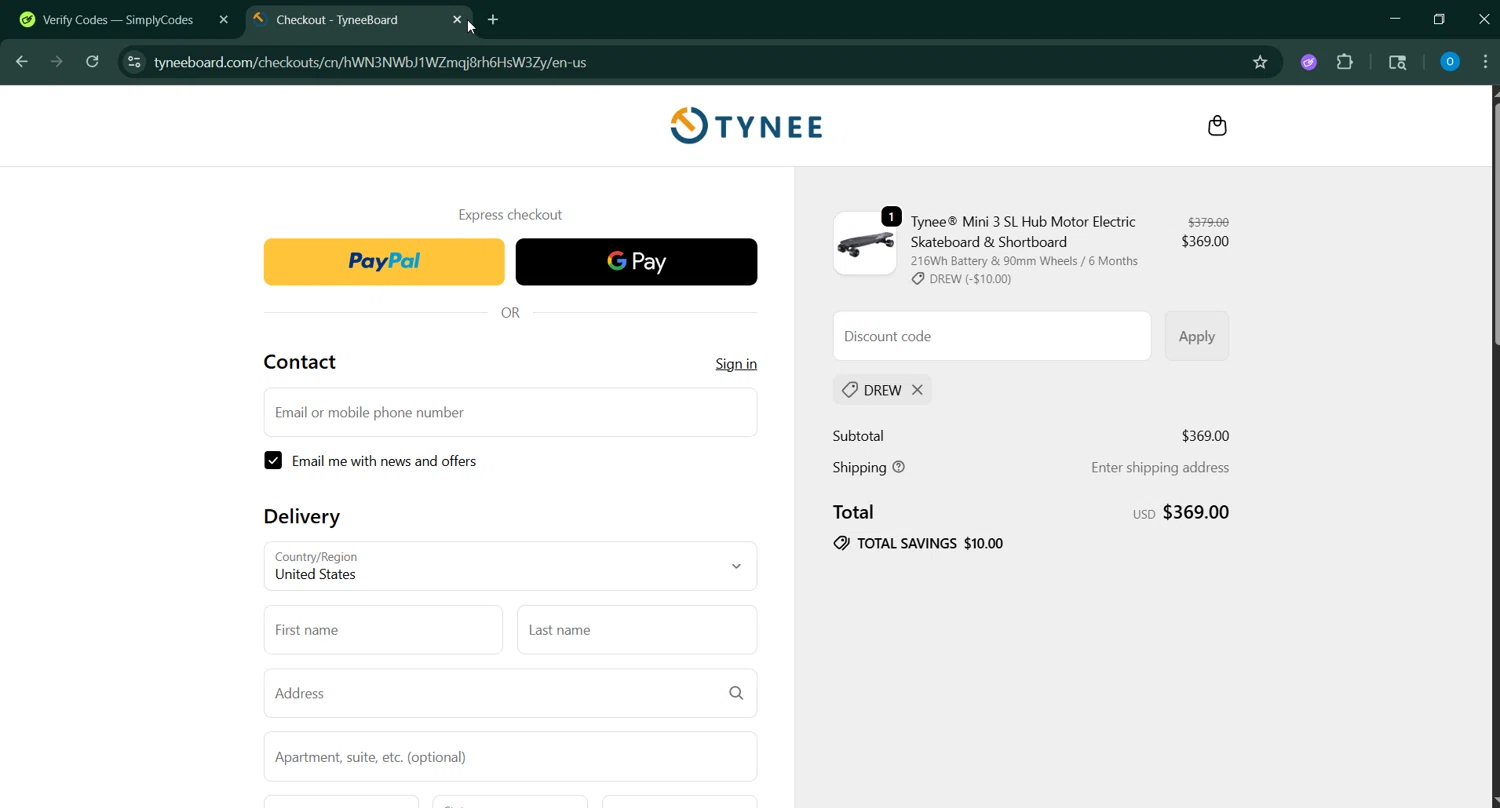The width and height of the screenshot is (1500, 808).
Task: Reload the checkout page
Action: pyautogui.click(x=92, y=62)
